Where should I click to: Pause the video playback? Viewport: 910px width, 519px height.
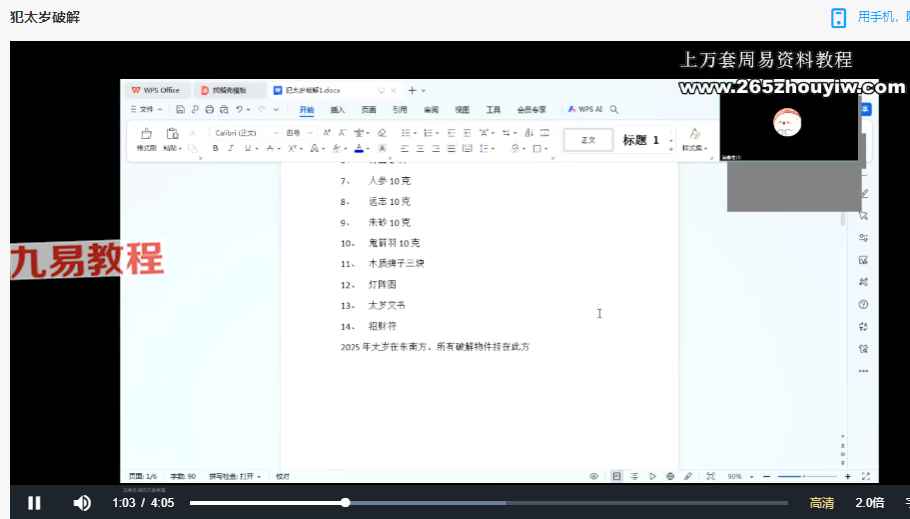(x=34, y=503)
